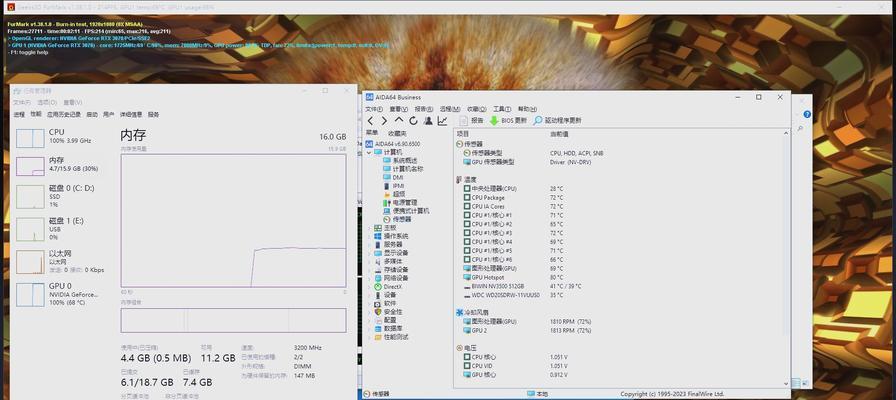Expand the 显示设备 tree node

click(369, 253)
